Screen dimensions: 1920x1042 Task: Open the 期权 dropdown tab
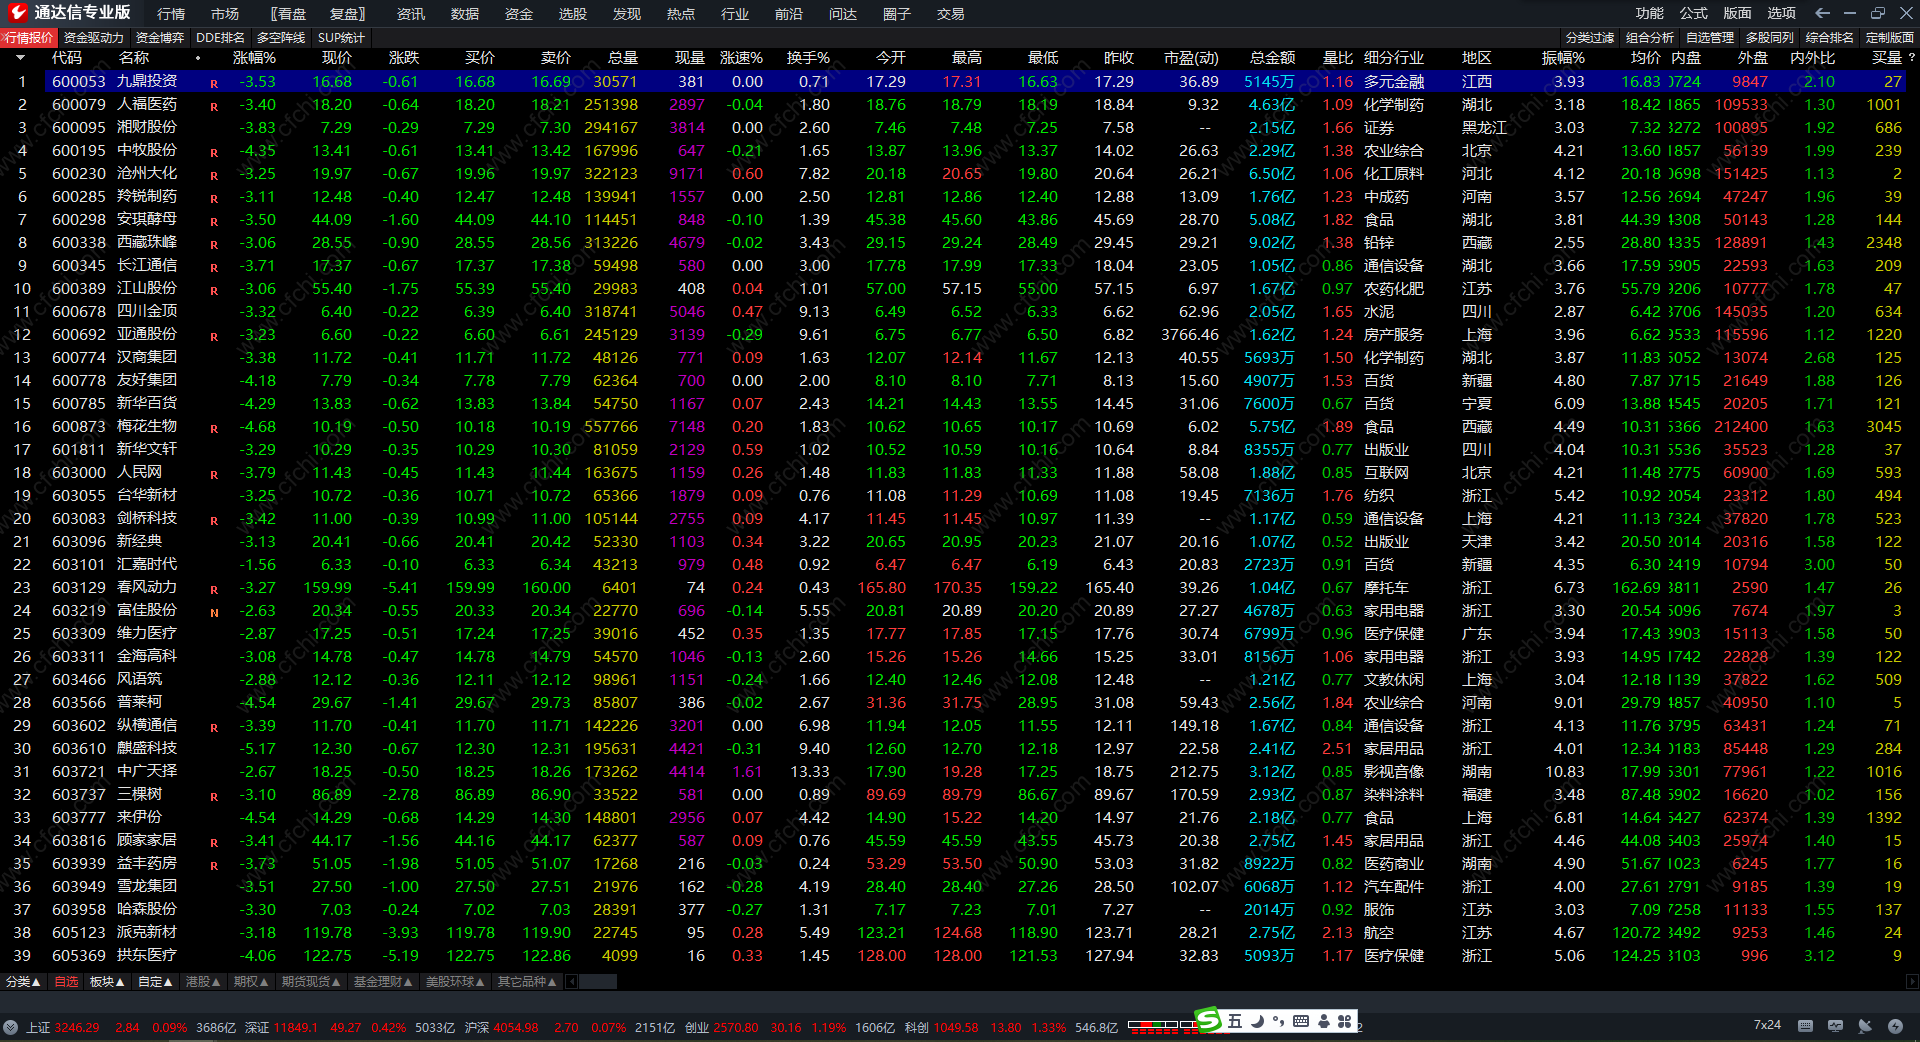click(251, 982)
